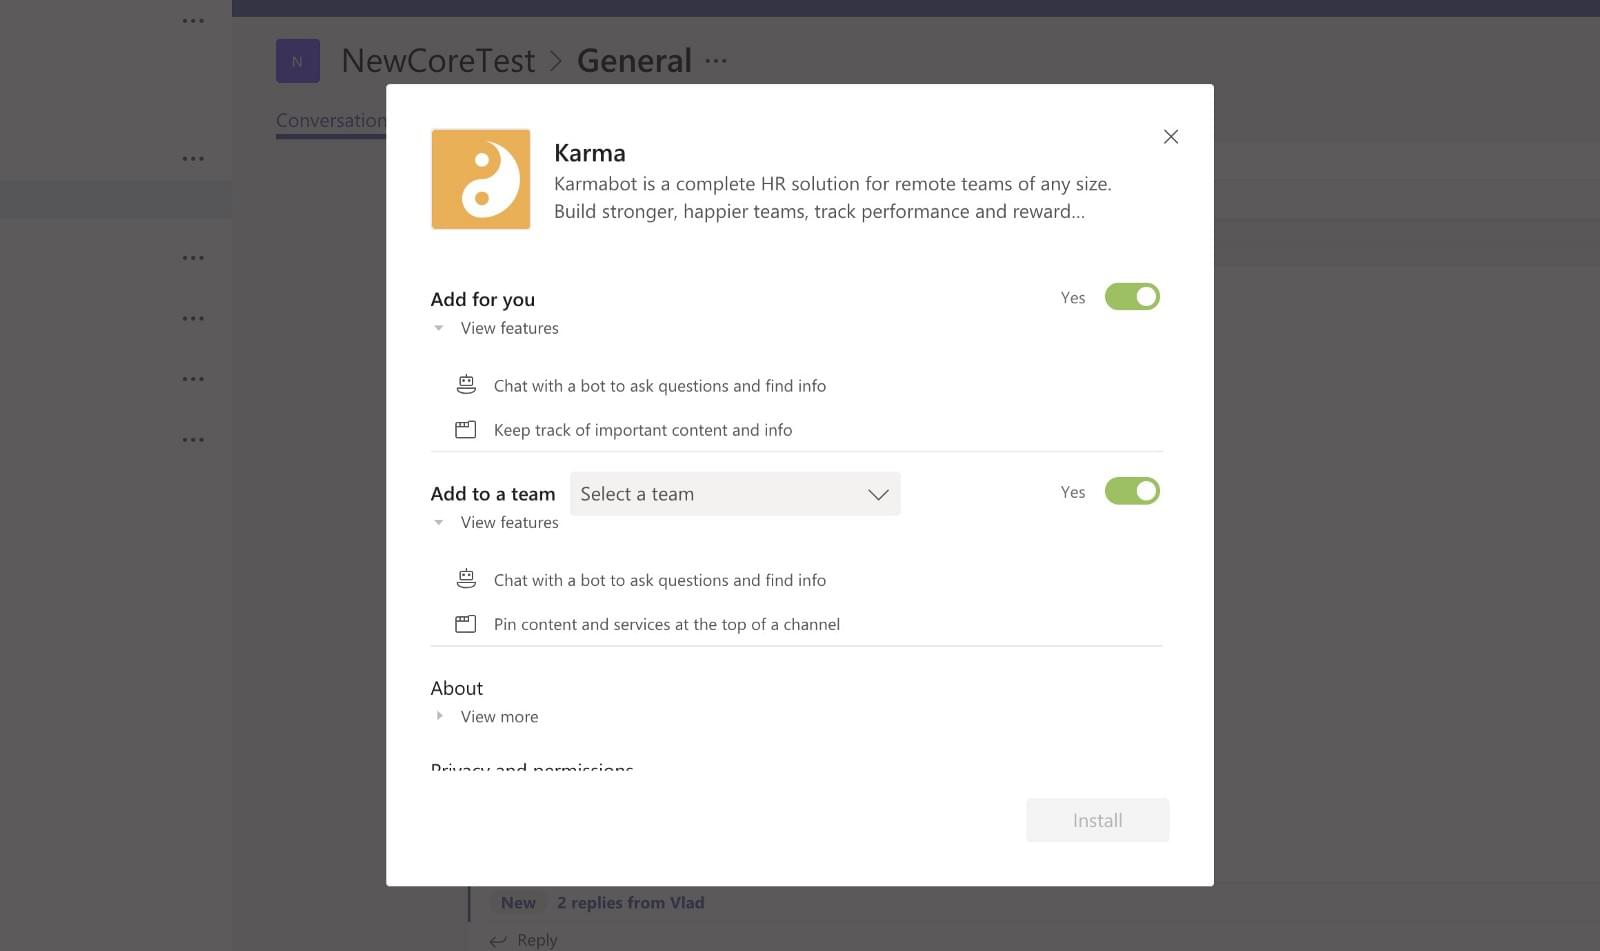Disable the 'Add for you' toggle
Image resolution: width=1600 pixels, height=951 pixels.
(x=1132, y=296)
